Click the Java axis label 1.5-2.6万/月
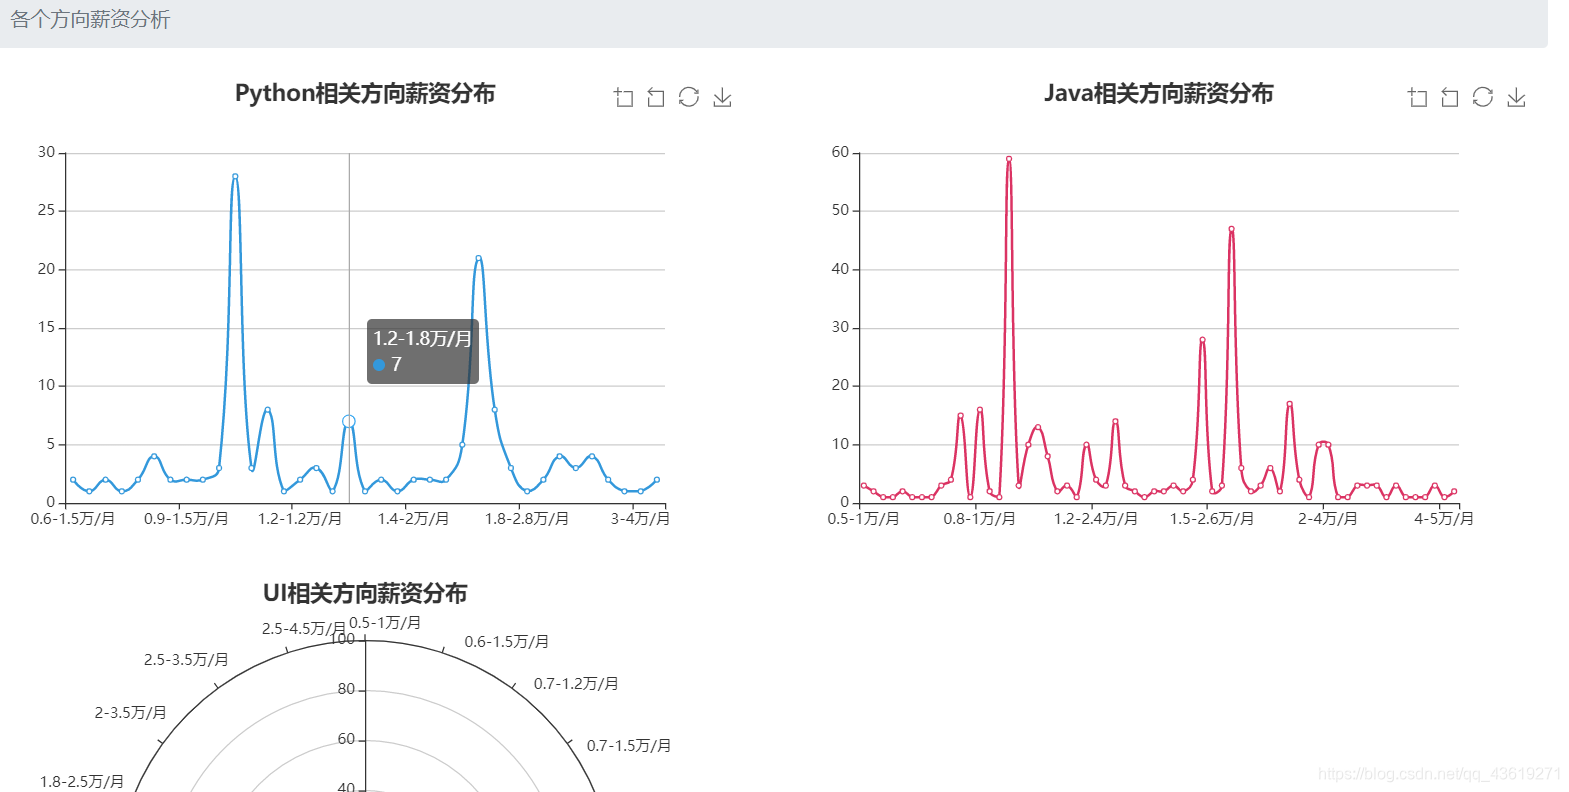The width and height of the screenshot is (1569, 792). tap(1212, 518)
